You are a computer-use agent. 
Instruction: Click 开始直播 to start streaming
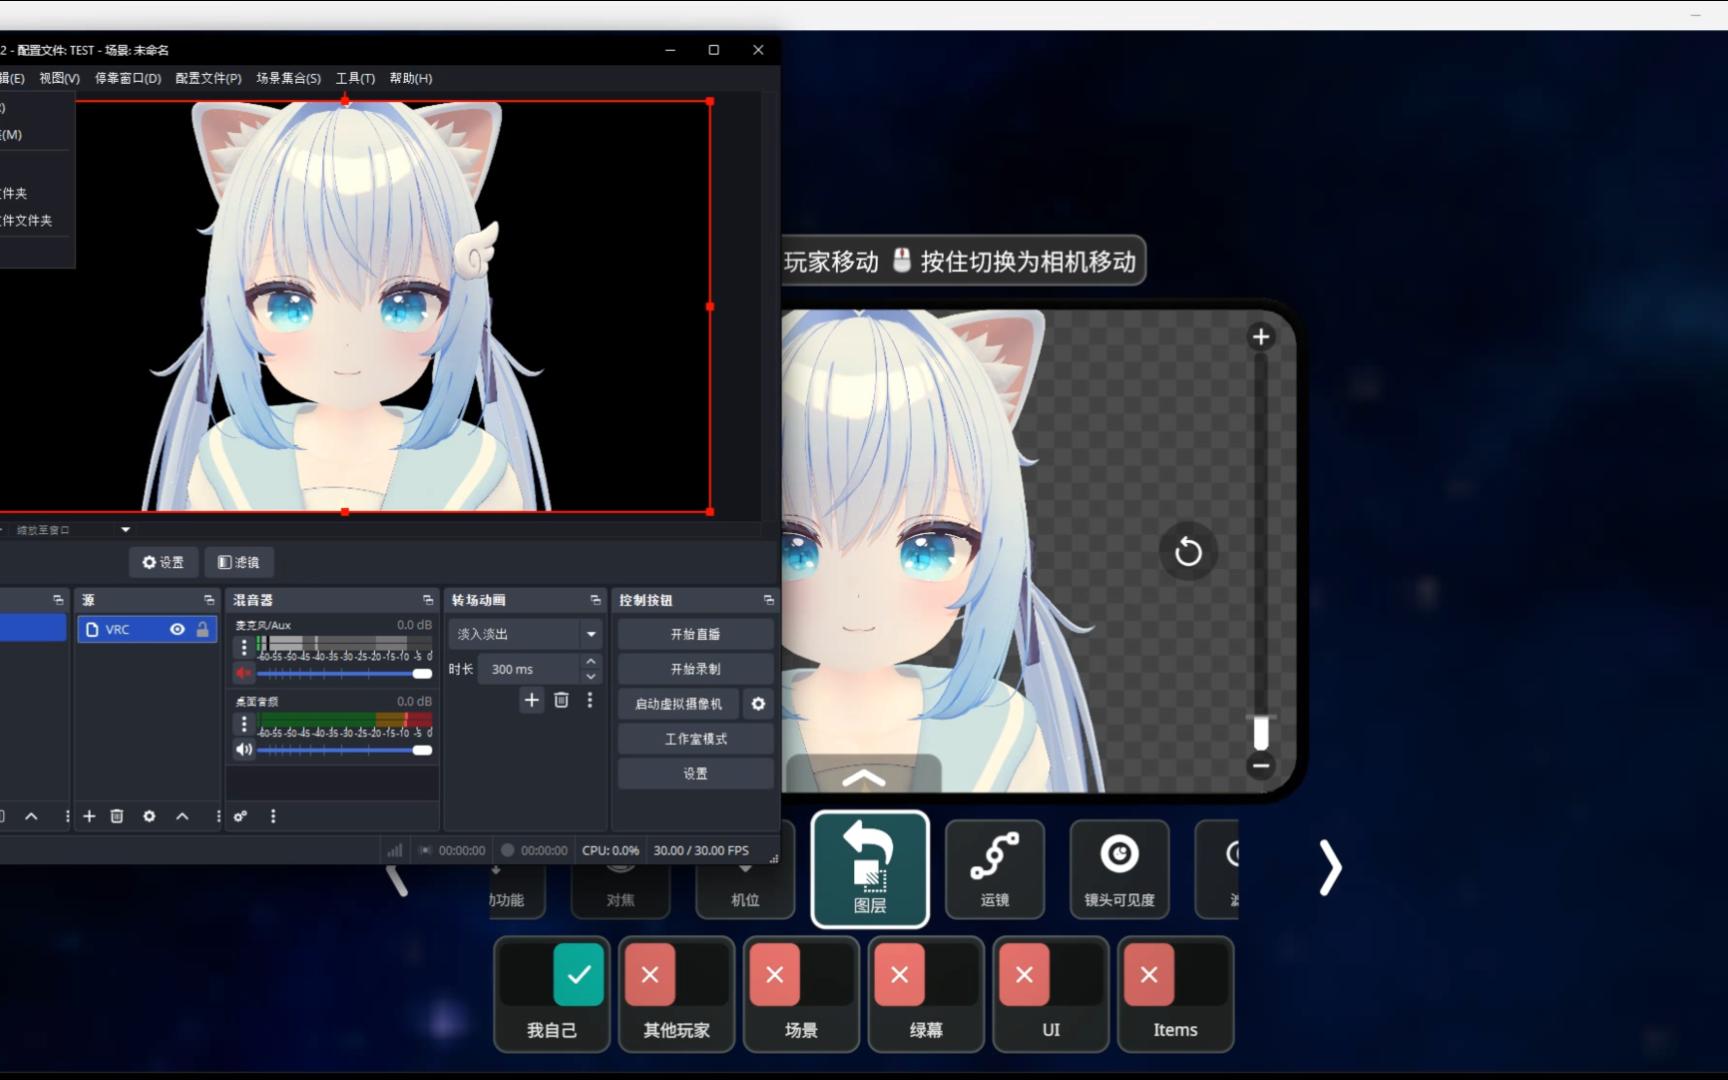pyautogui.click(x=695, y=634)
